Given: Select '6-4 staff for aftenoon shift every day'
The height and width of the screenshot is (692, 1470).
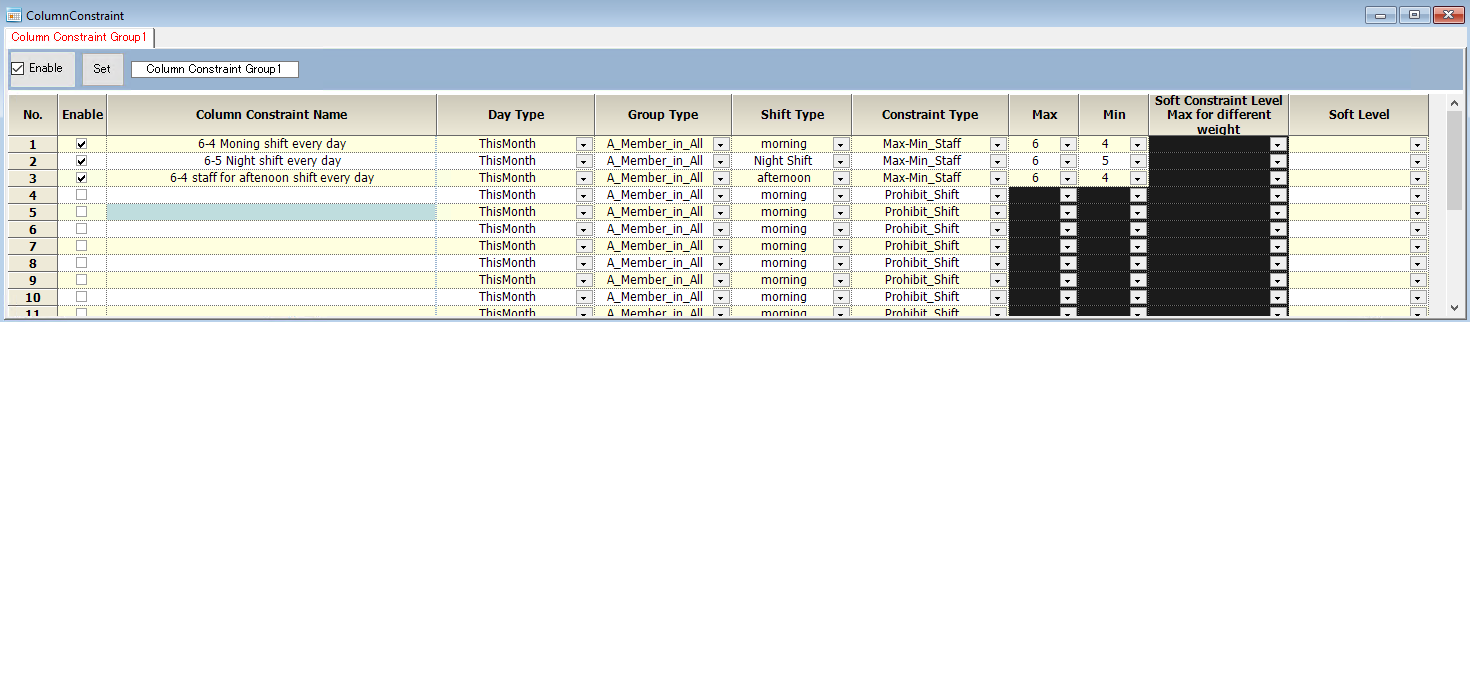Looking at the screenshot, I should coord(272,178).
